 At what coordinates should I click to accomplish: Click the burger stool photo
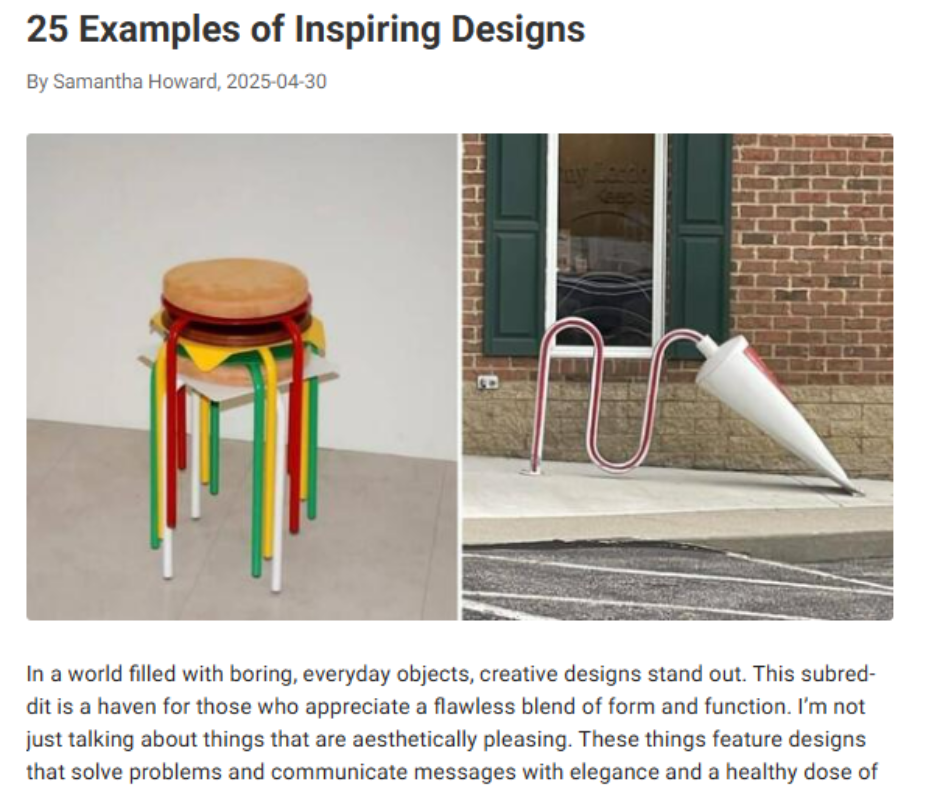242,376
